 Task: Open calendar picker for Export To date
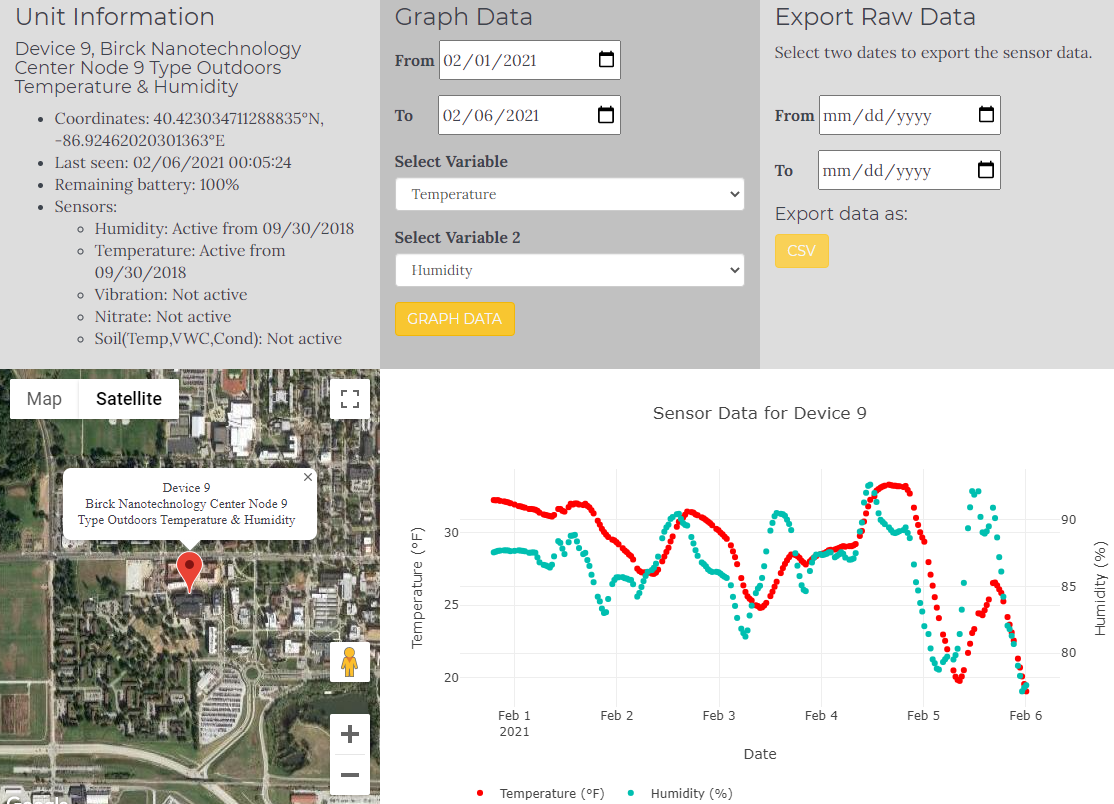click(985, 170)
